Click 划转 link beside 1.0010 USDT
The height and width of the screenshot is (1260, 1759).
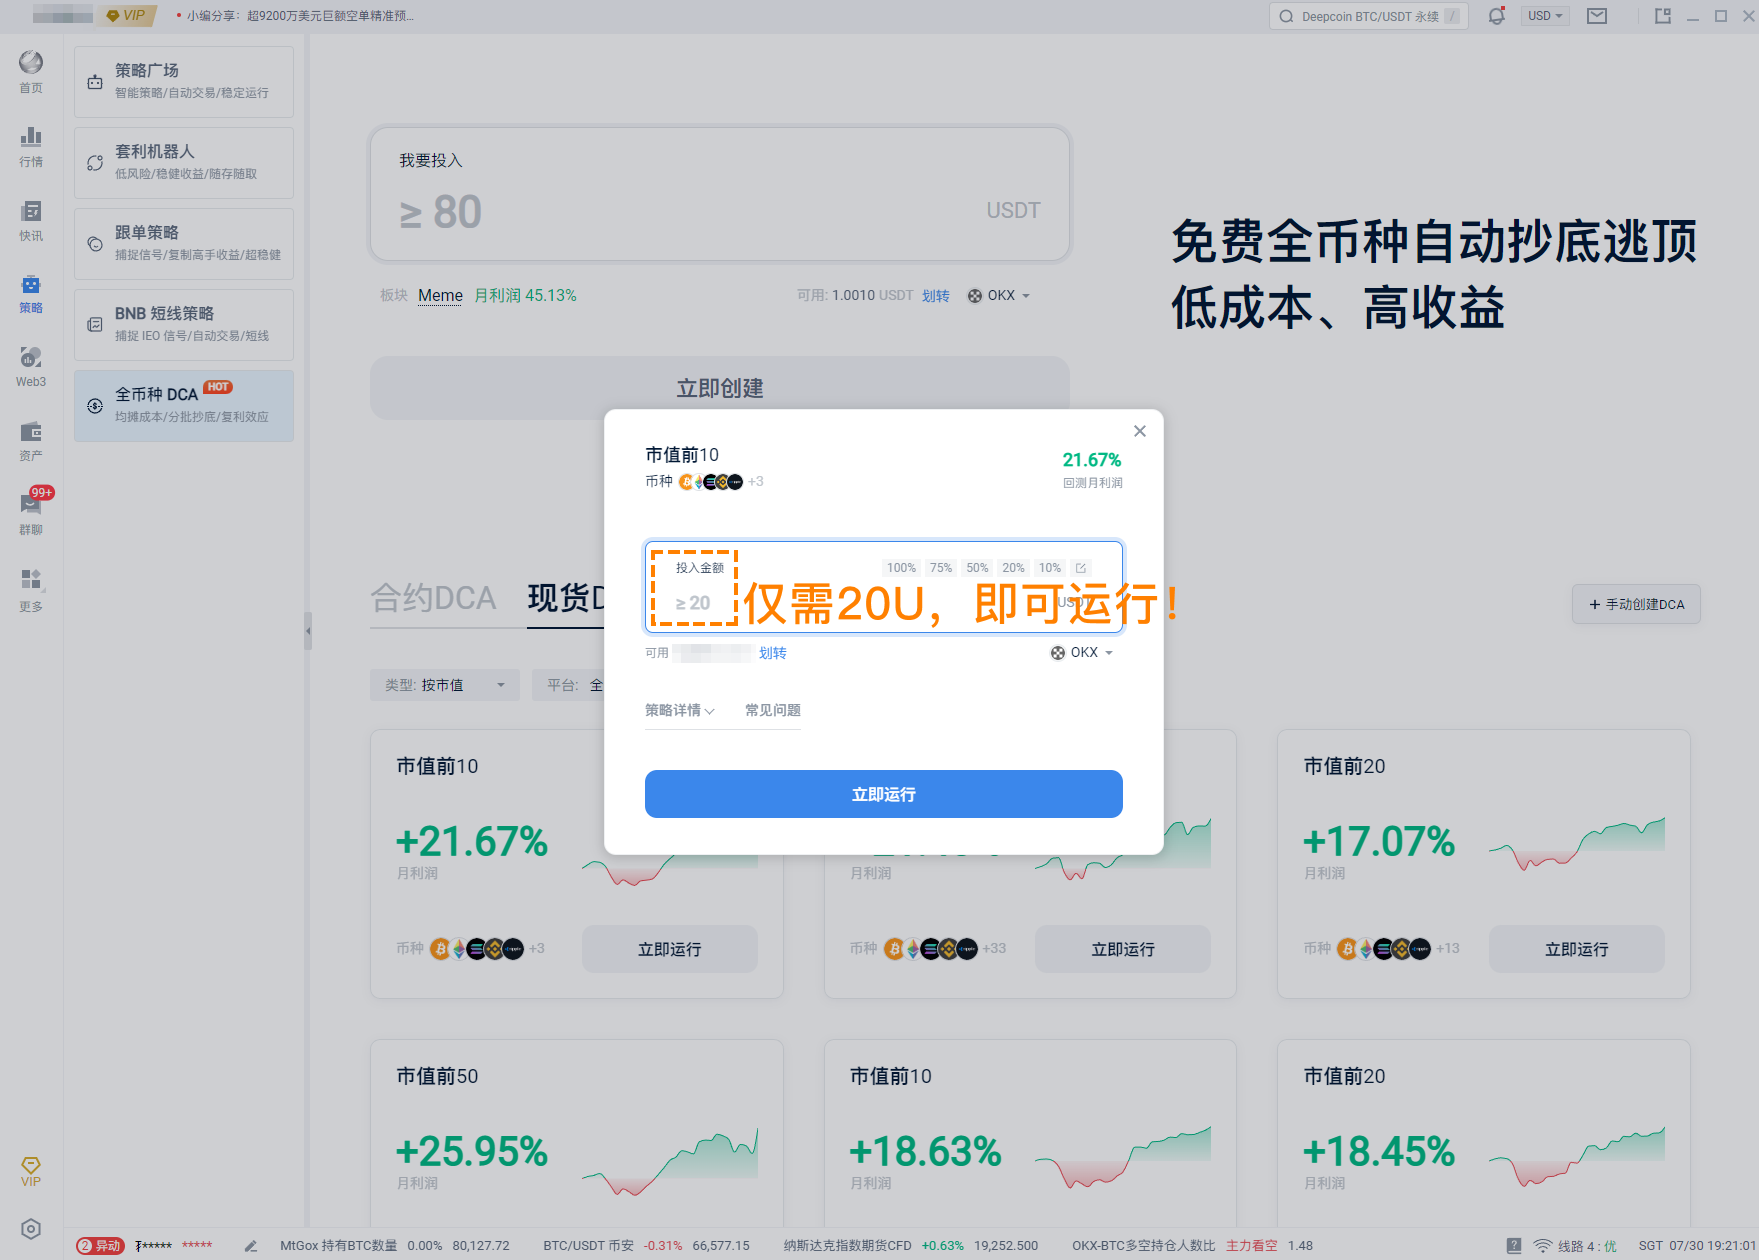point(935,296)
